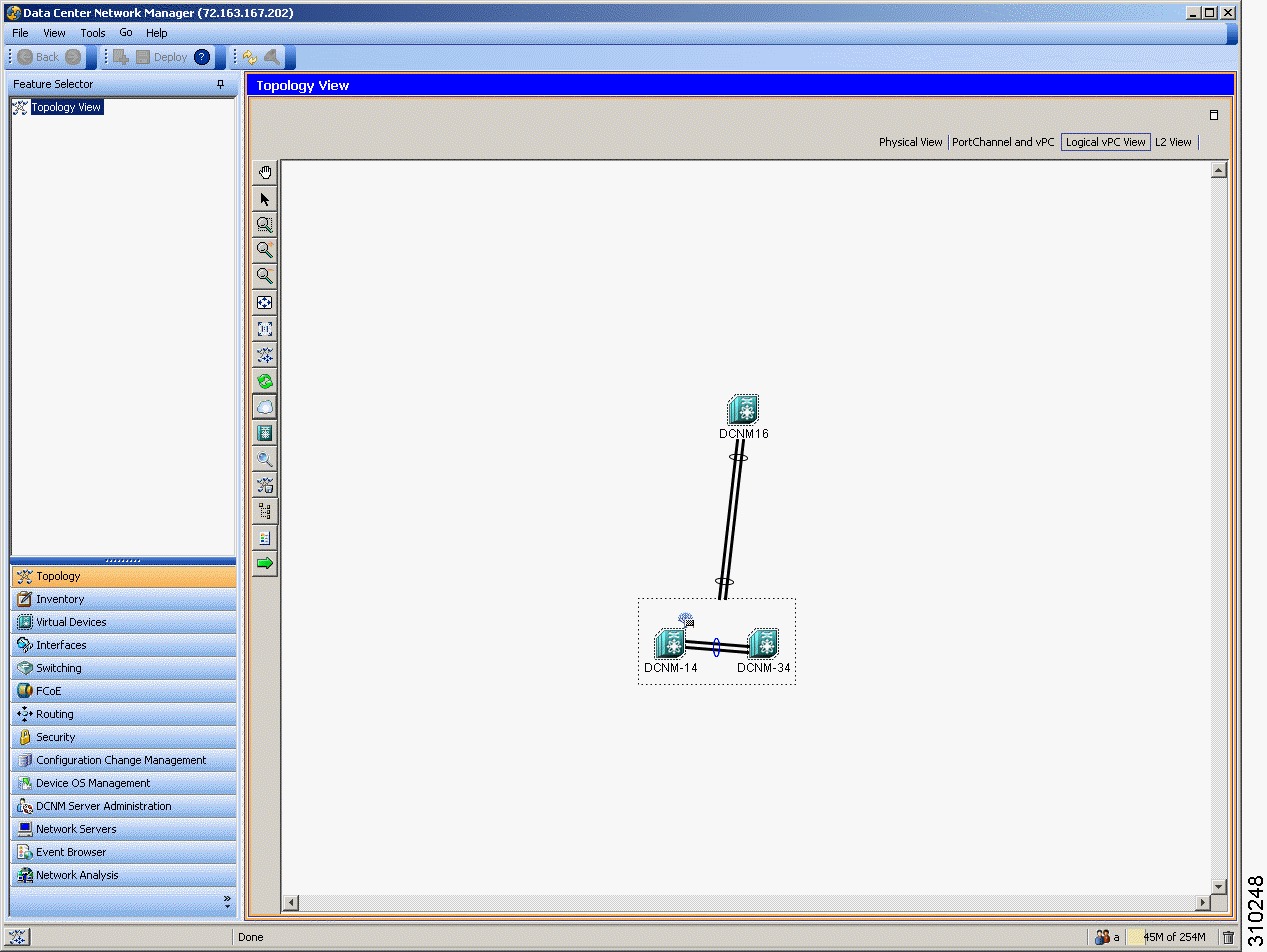Click the hierarchy tree icon in toolbar

[265, 512]
